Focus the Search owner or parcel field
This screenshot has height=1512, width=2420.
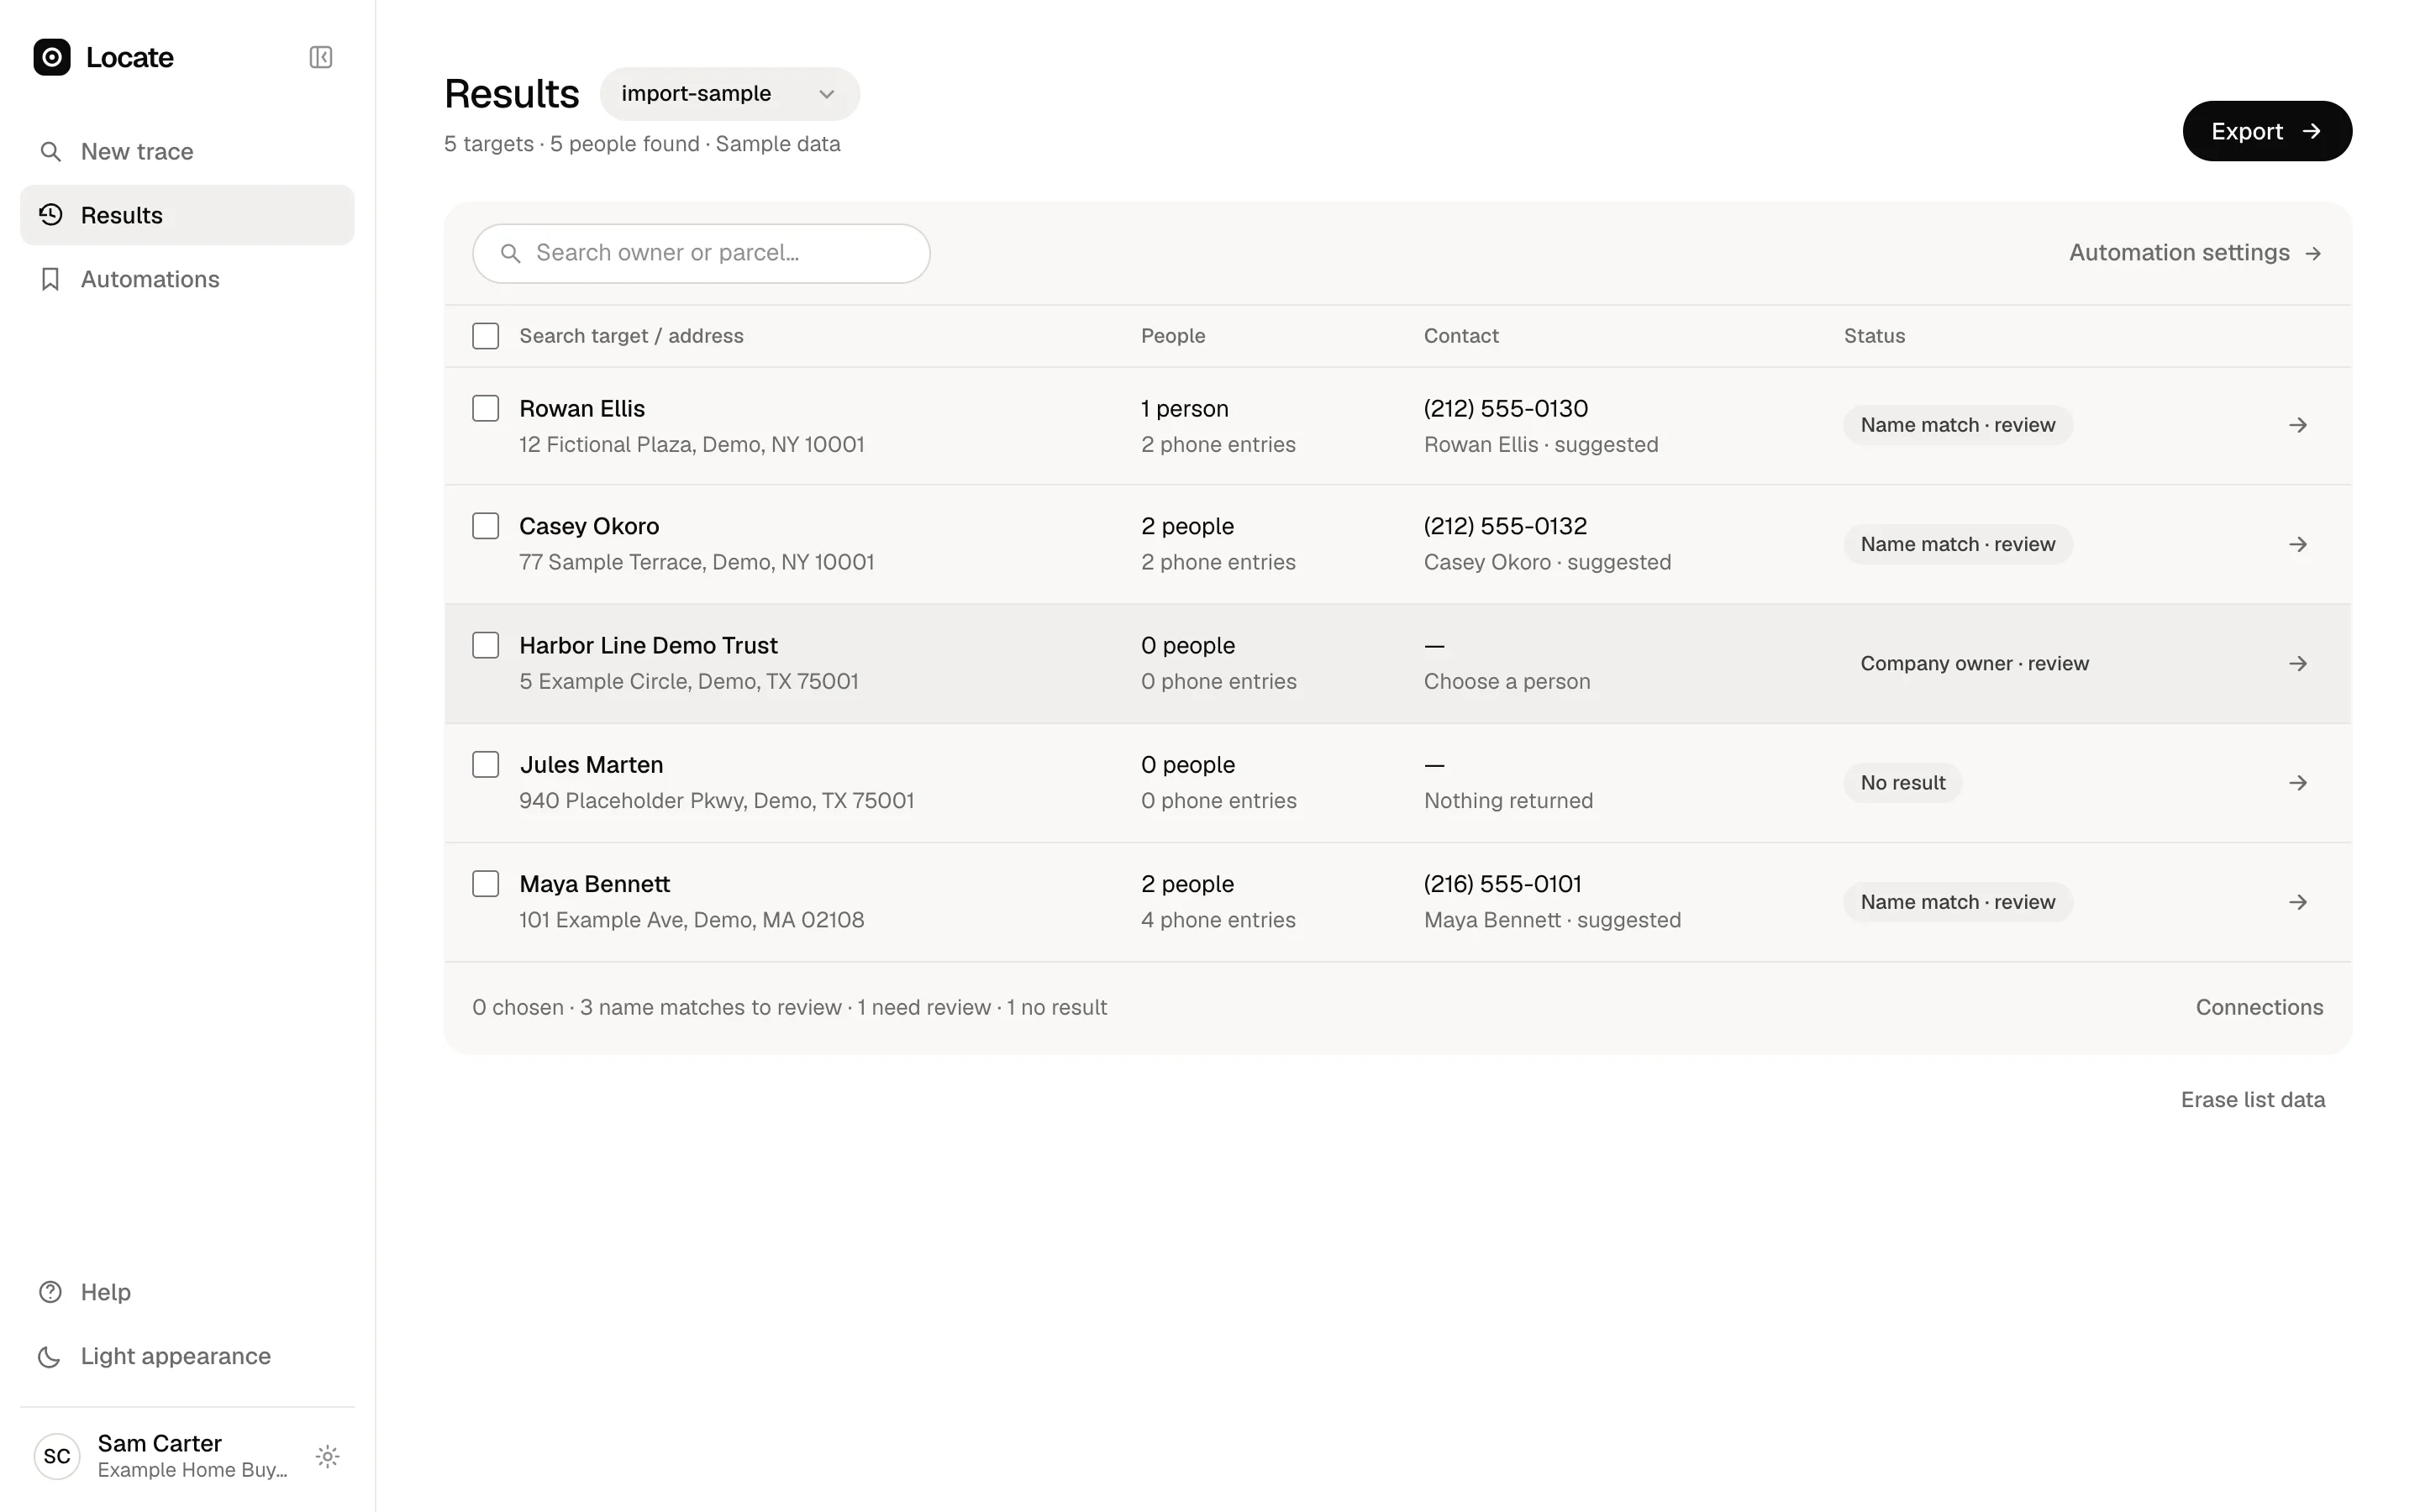tap(701, 253)
